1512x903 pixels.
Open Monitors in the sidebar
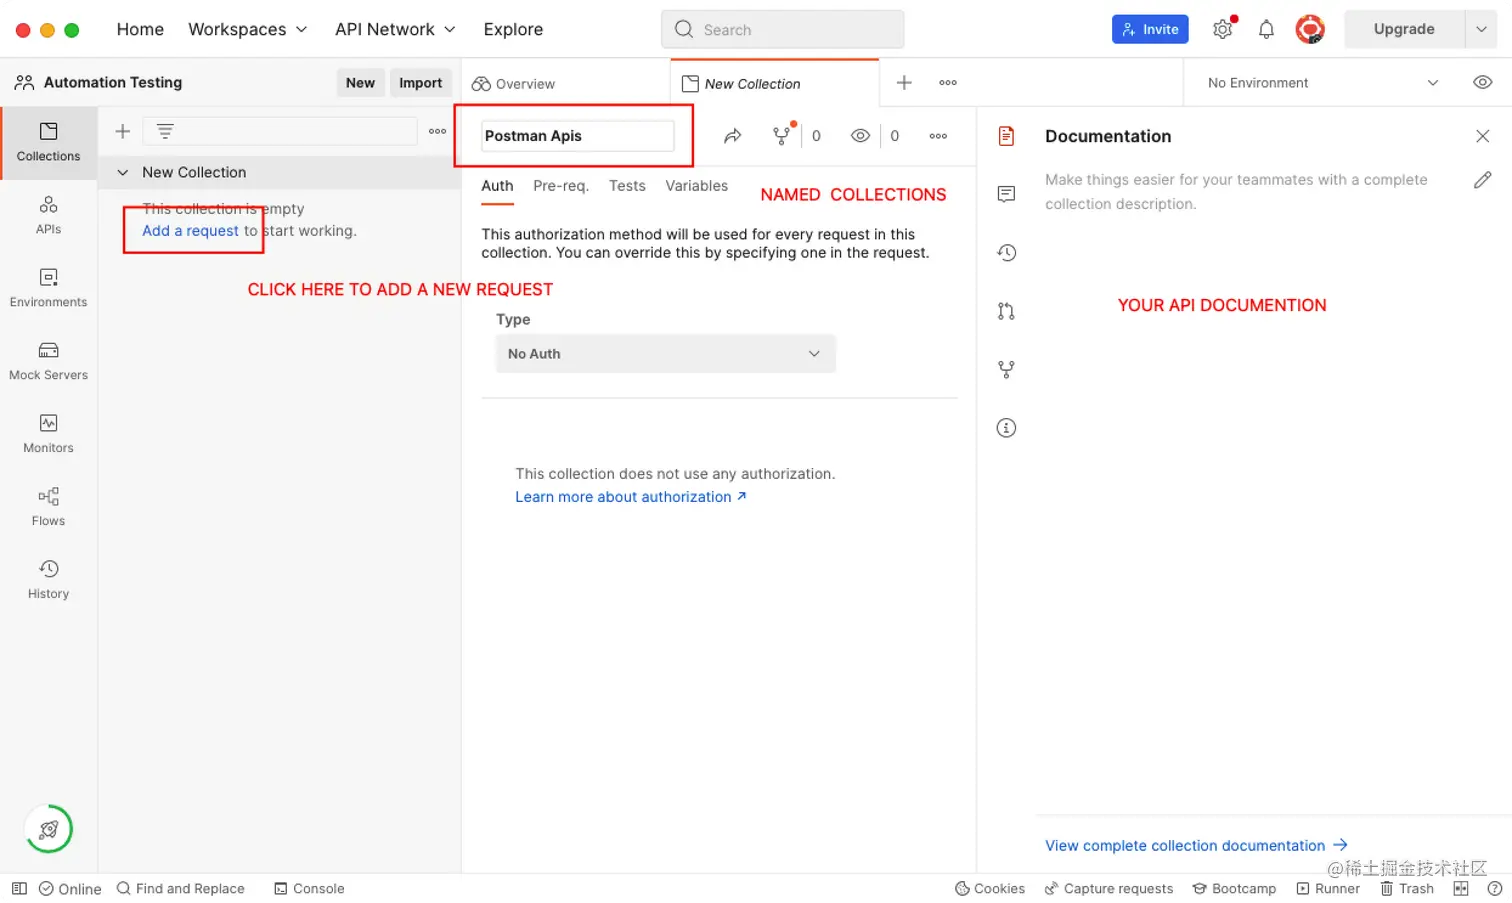(48, 434)
